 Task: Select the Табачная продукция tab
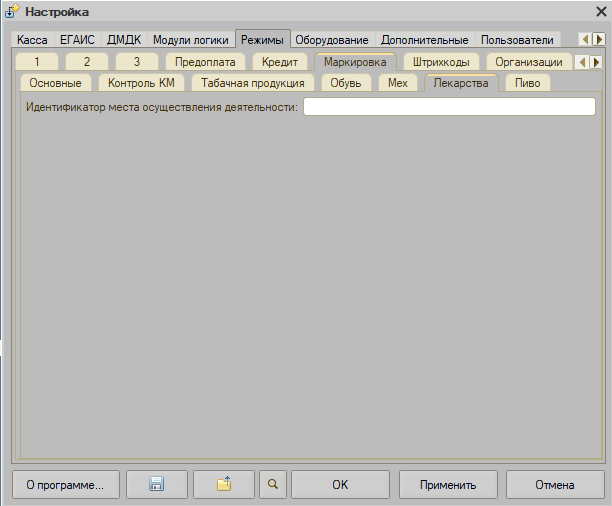(252, 83)
